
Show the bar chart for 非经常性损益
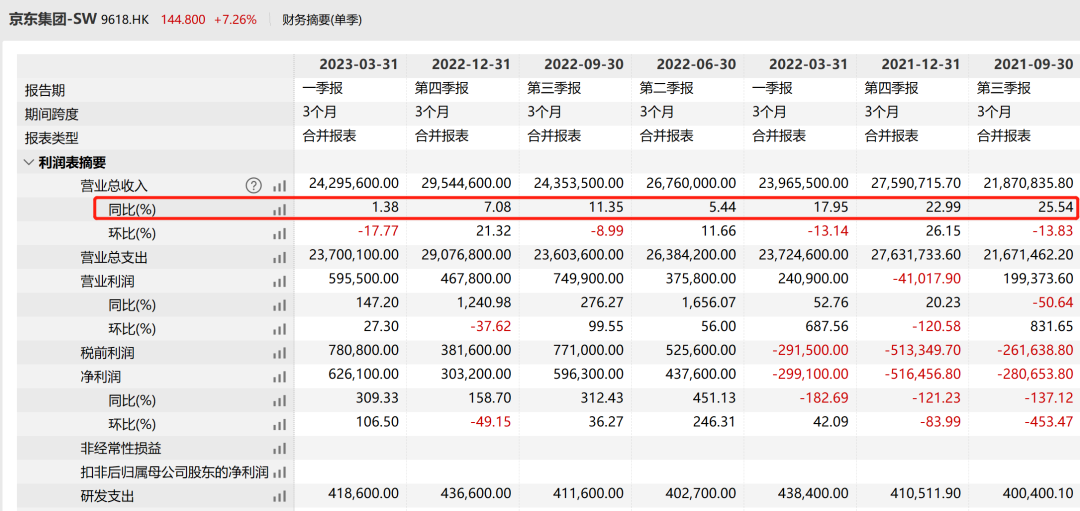[279, 448]
